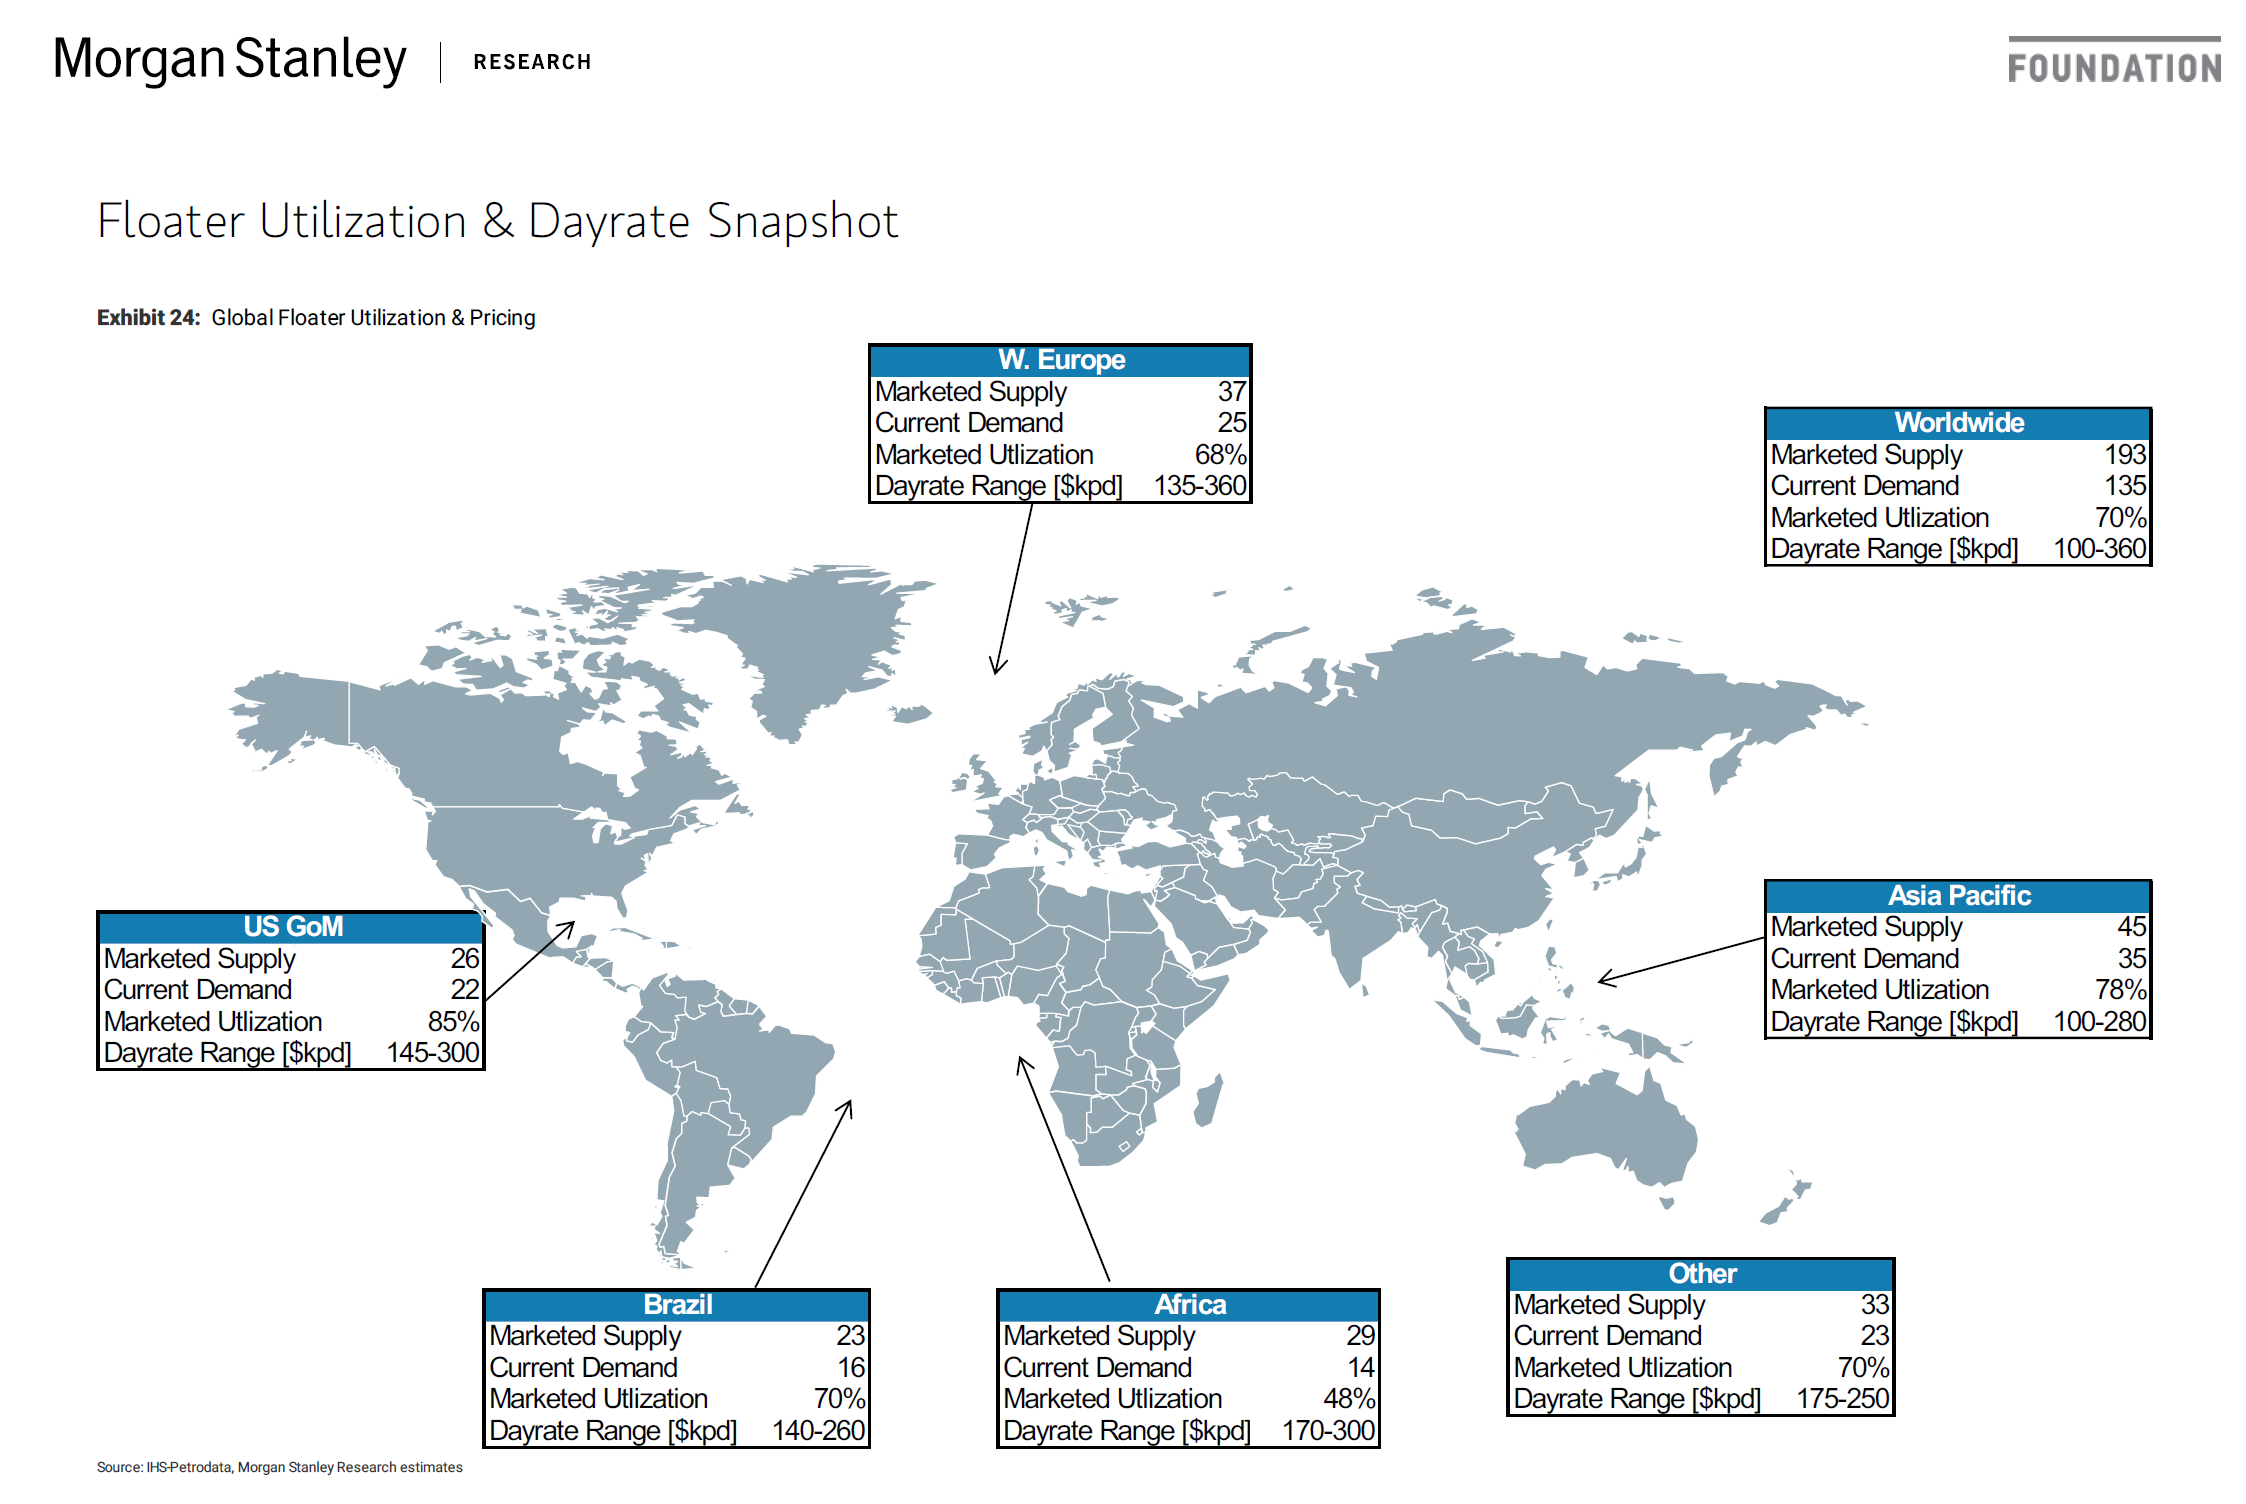Viewport: 2246px width, 1504px height.
Task: Select the Worldwide table header
Action: click(x=1958, y=423)
